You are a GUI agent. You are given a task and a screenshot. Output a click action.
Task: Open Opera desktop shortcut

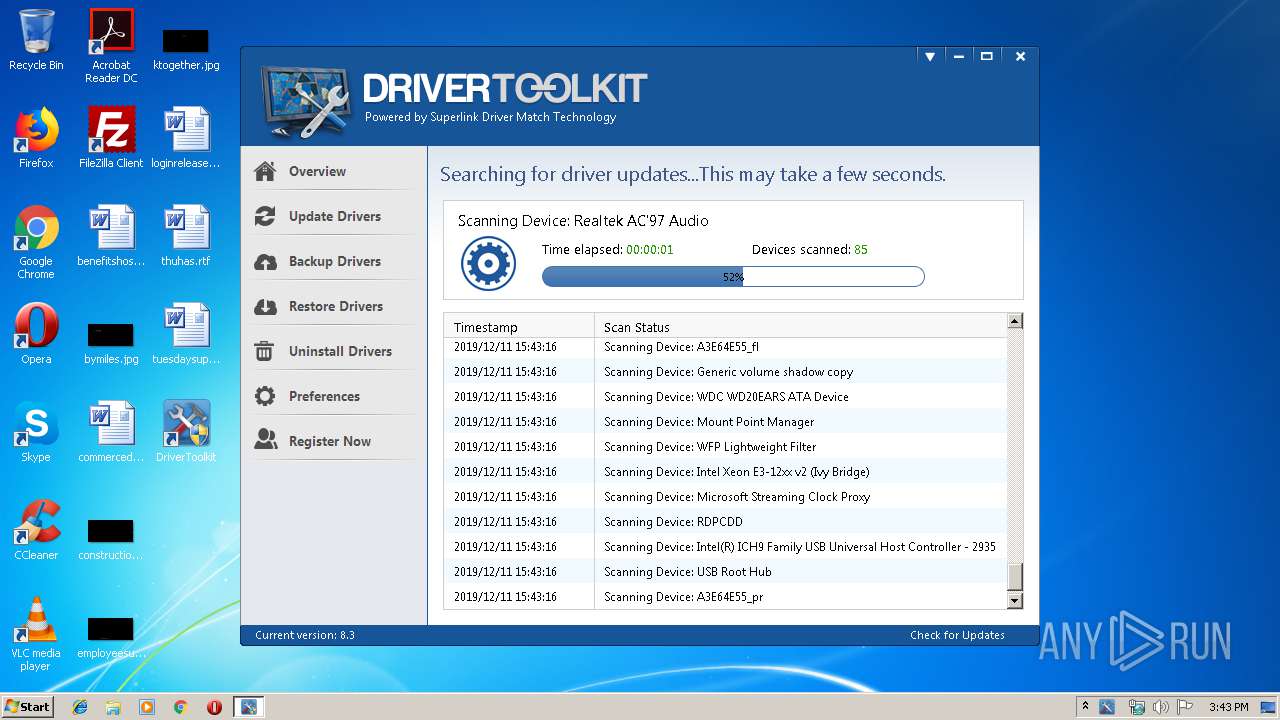point(36,334)
